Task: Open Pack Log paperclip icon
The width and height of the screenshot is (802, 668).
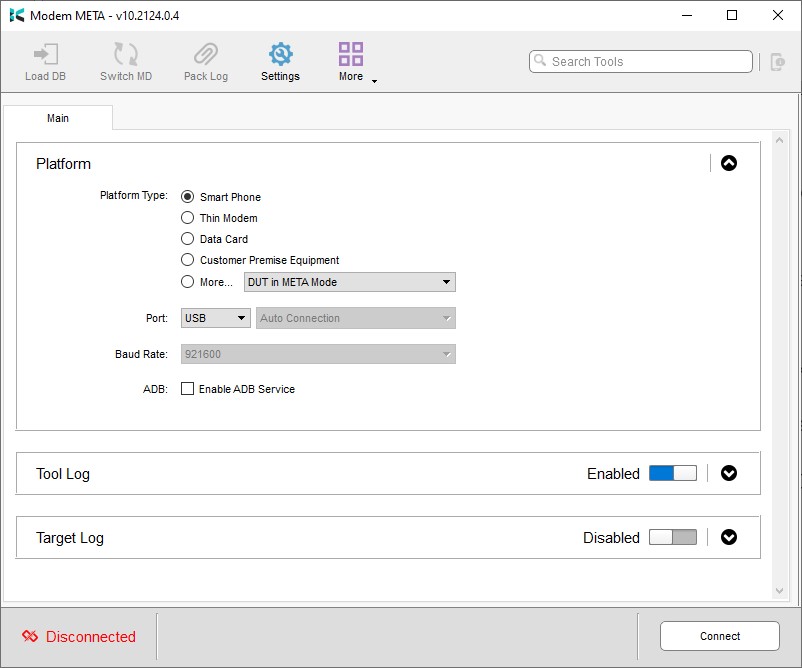Action: pos(206,55)
